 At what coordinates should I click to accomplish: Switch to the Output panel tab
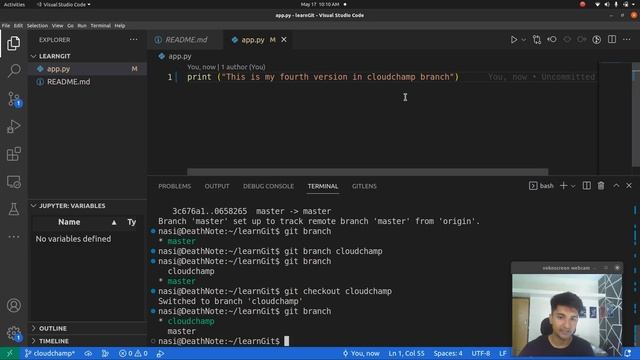(x=217, y=186)
